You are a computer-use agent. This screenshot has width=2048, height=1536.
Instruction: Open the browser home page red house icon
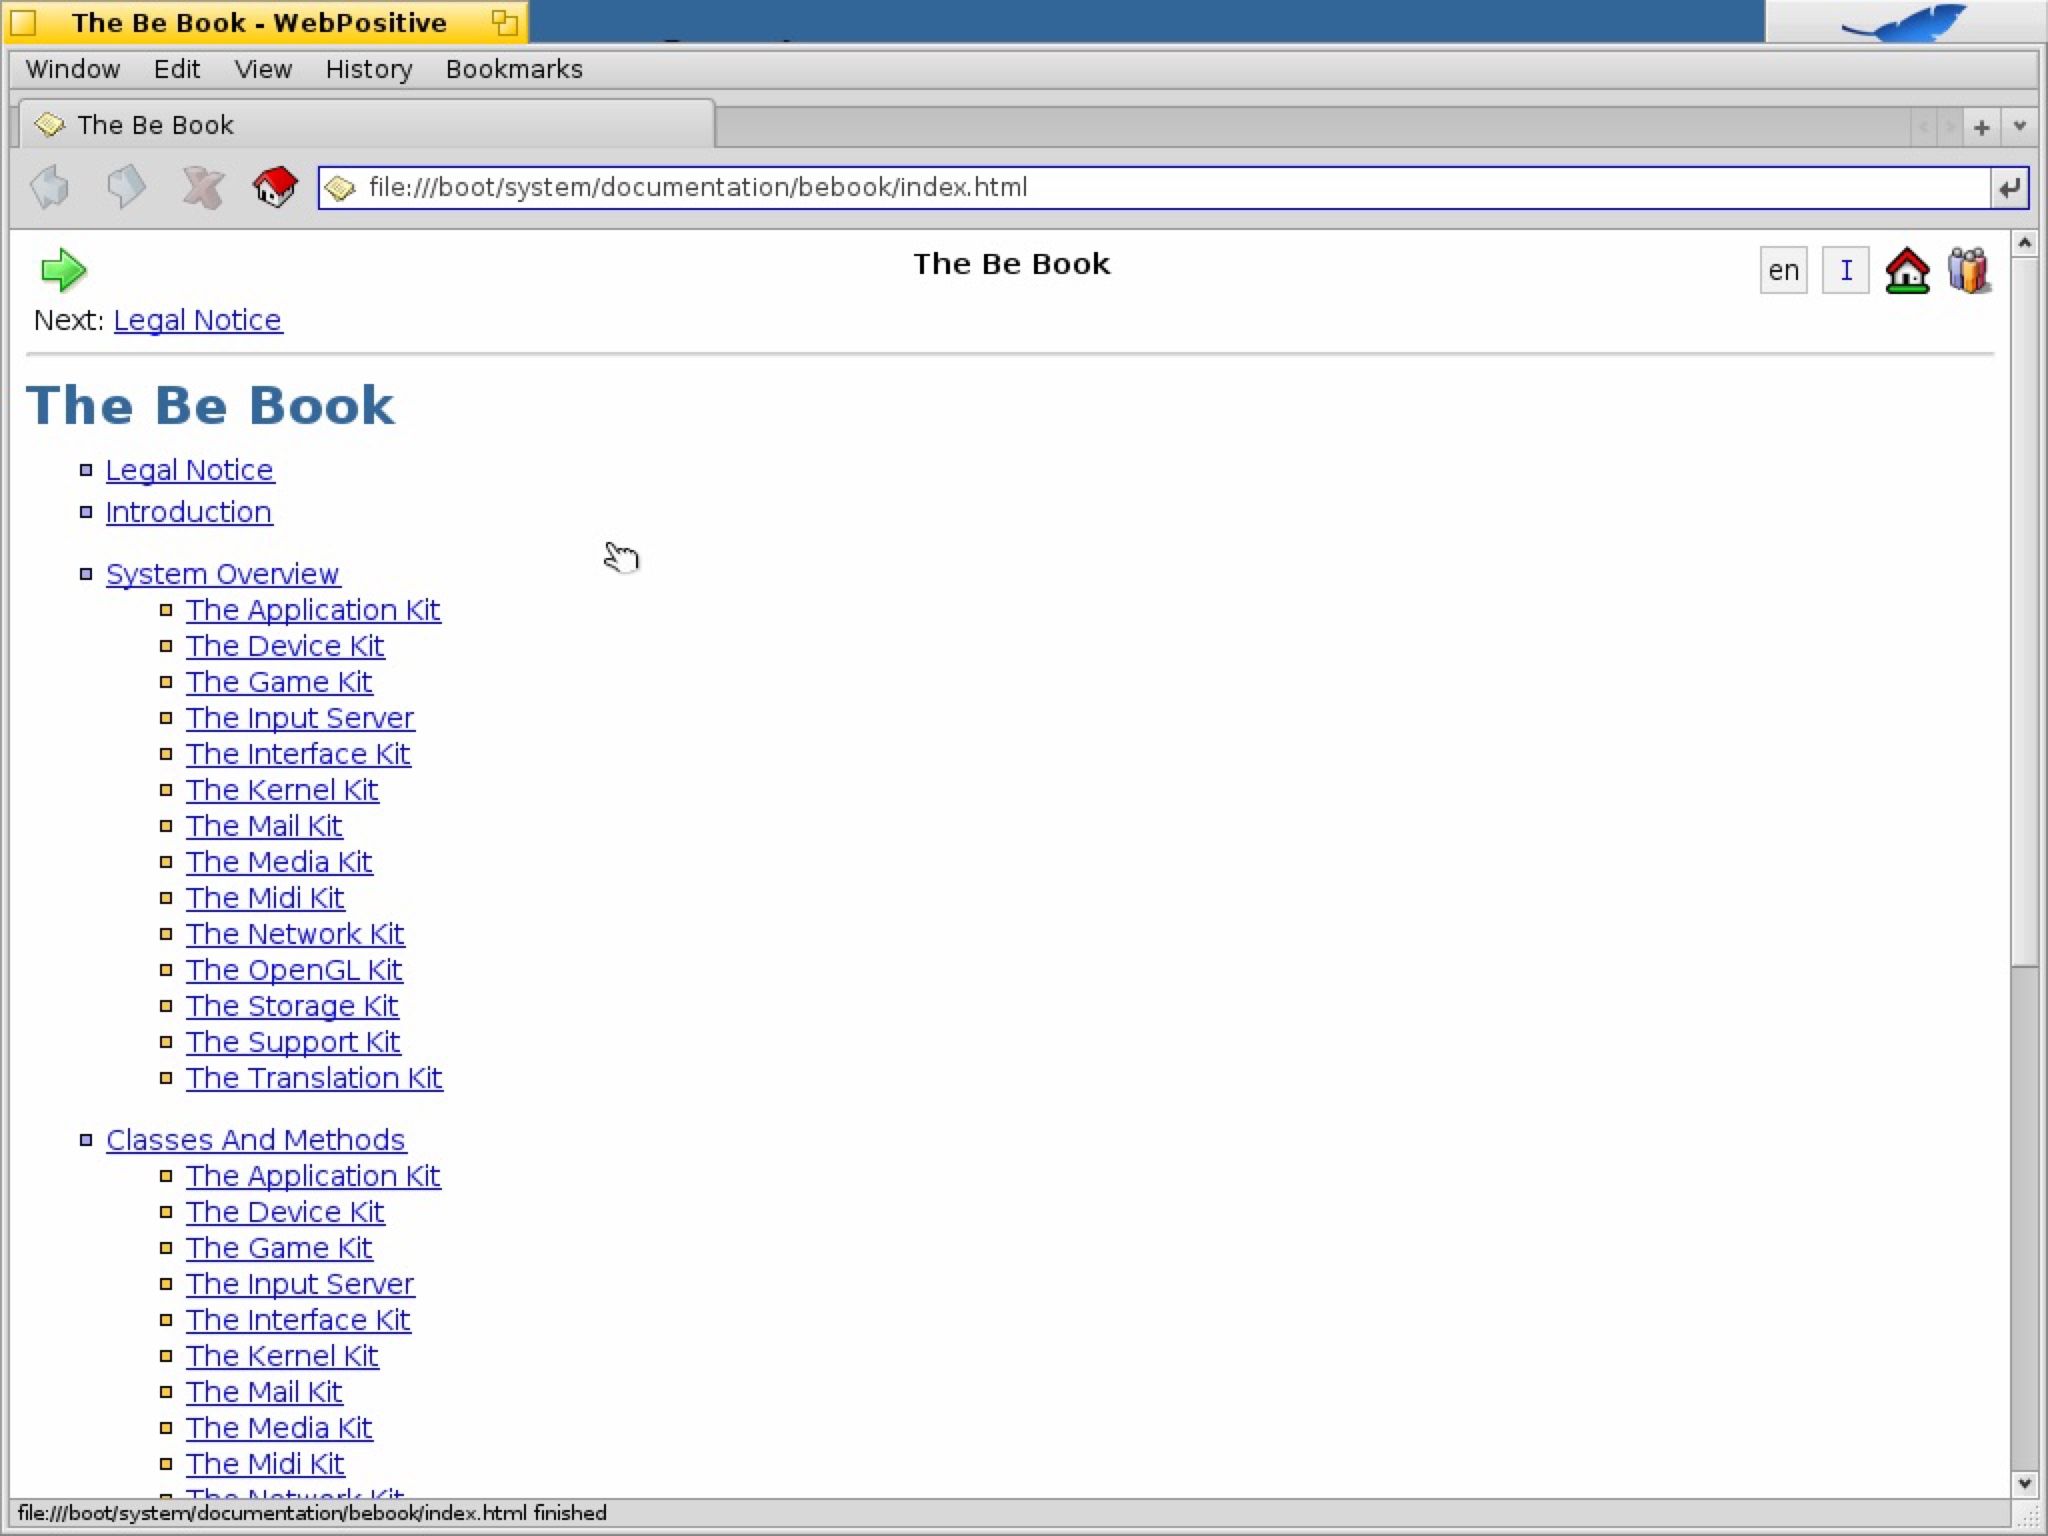click(x=276, y=187)
